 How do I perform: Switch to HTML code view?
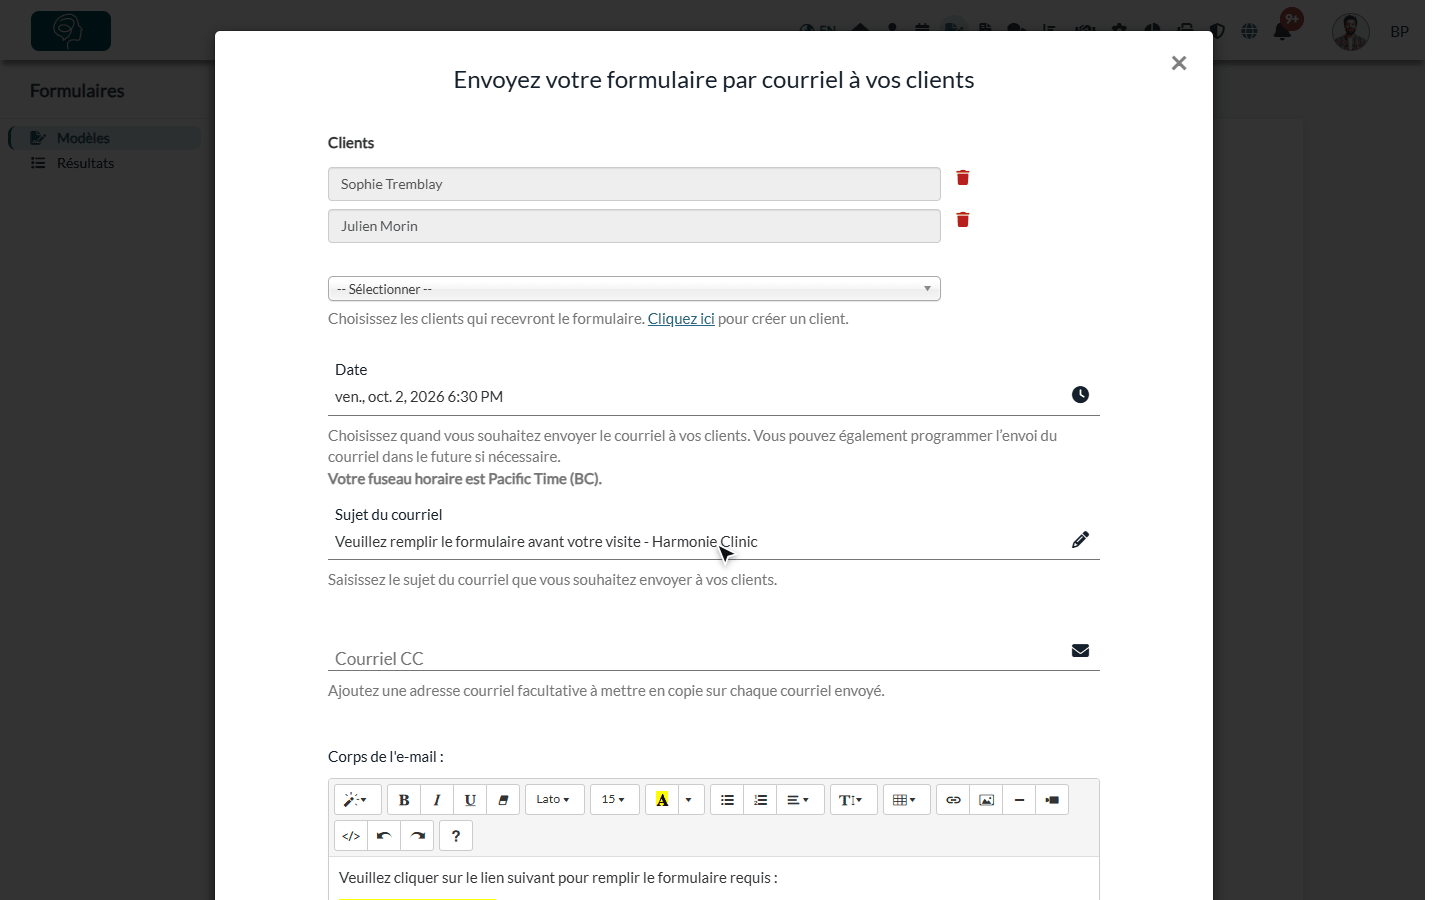point(351,836)
